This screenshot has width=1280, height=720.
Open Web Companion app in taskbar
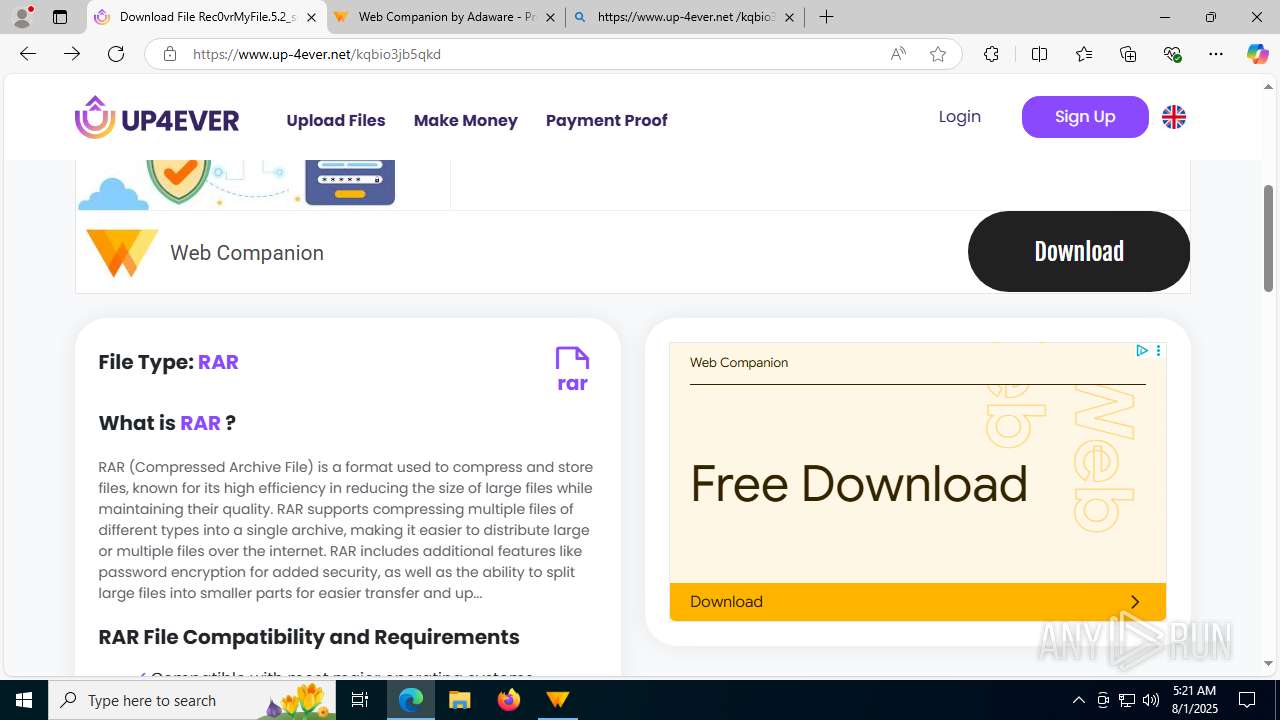[557, 700]
